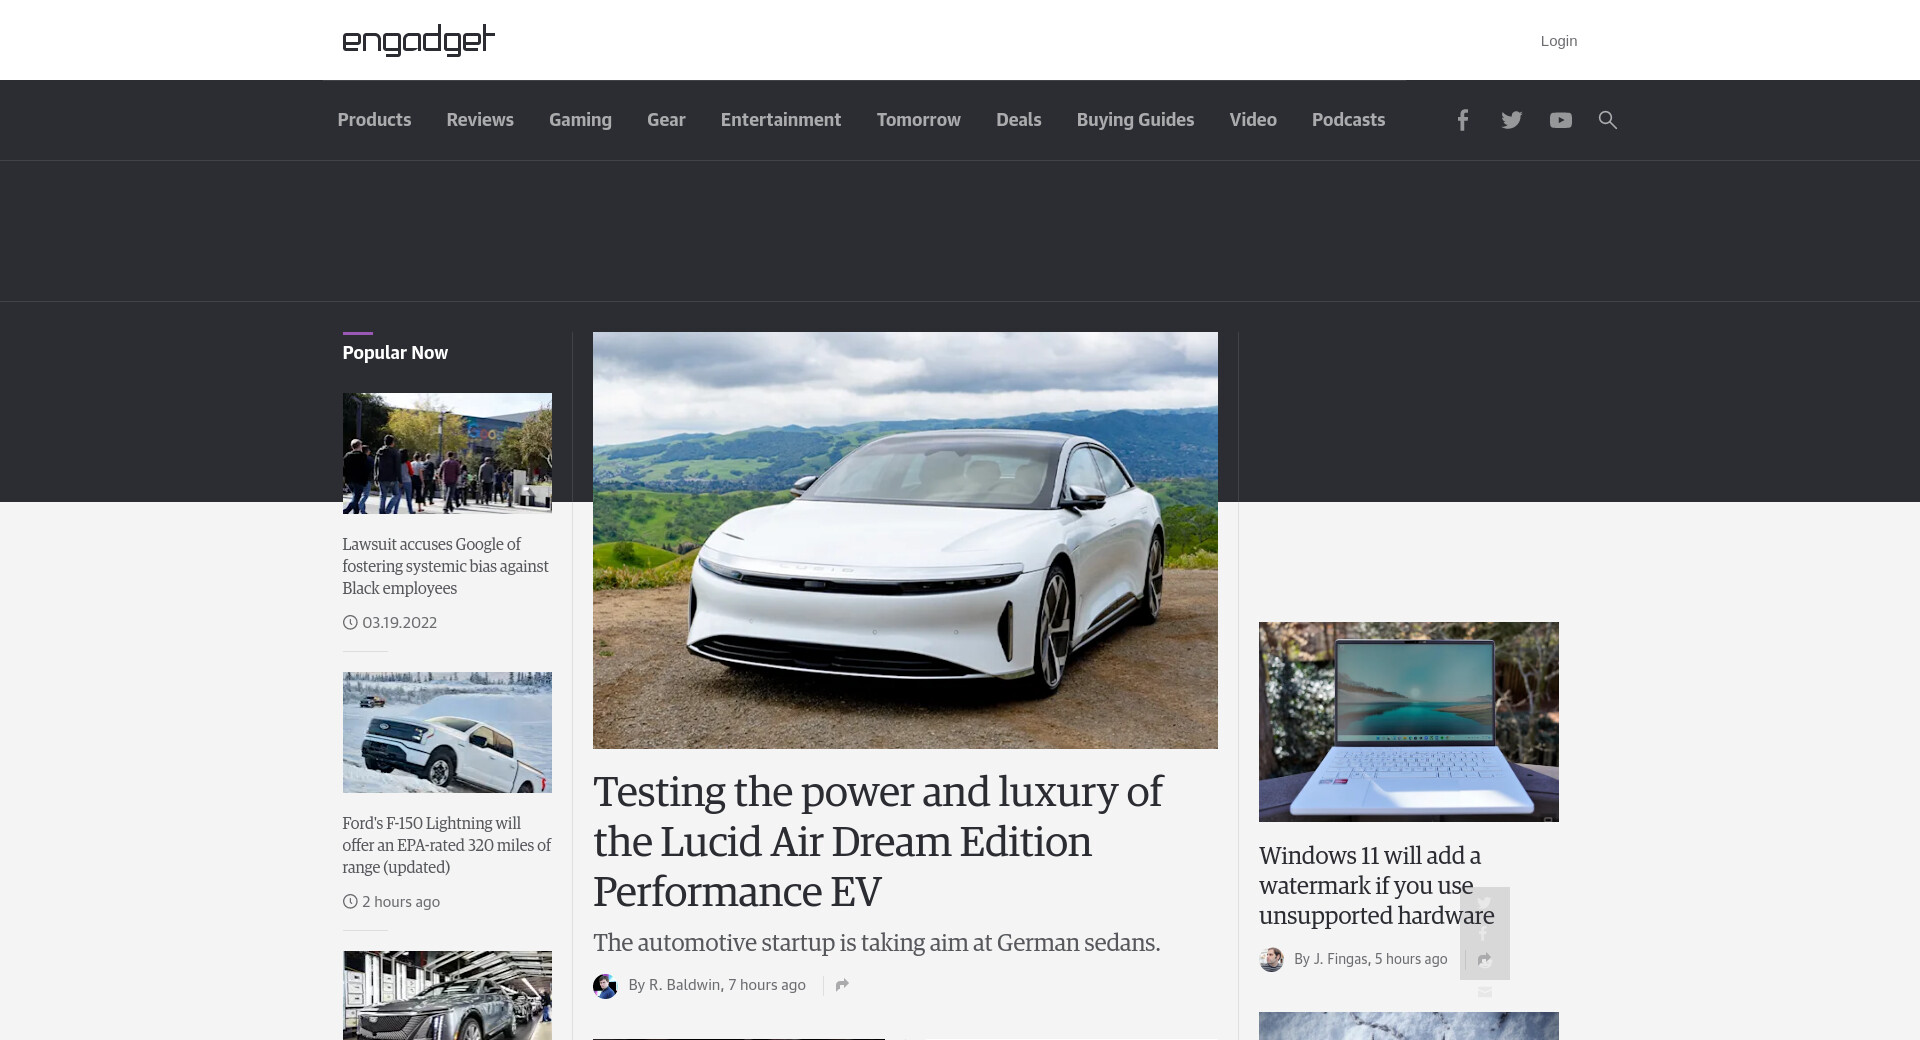Open Engadget's Twitter page icon
Image resolution: width=1920 pixels, height=1040 pixels.
(1511, 120)
